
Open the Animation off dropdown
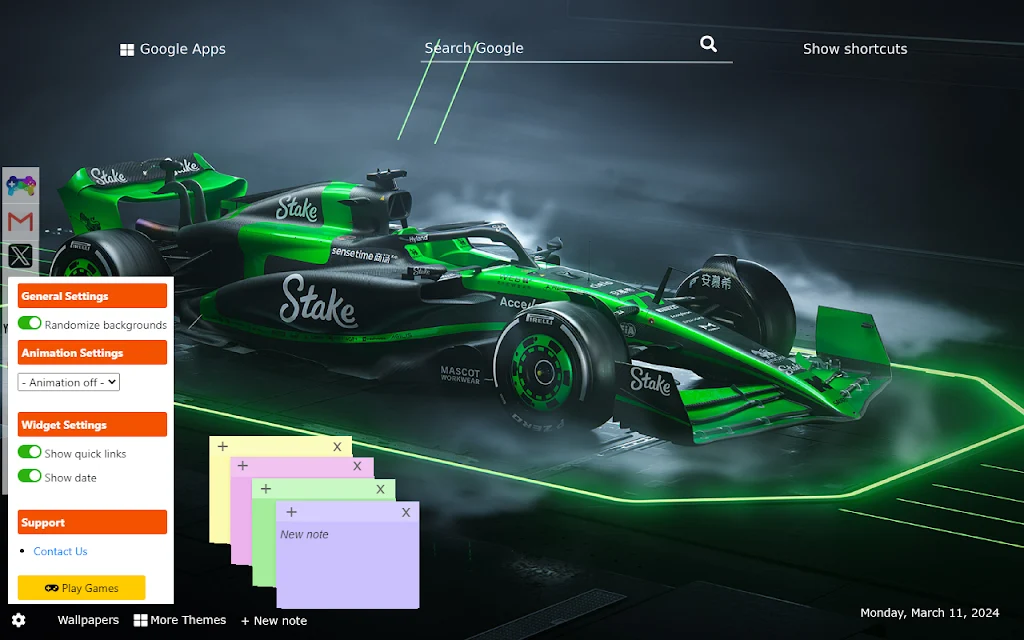[x=69, y=382]
